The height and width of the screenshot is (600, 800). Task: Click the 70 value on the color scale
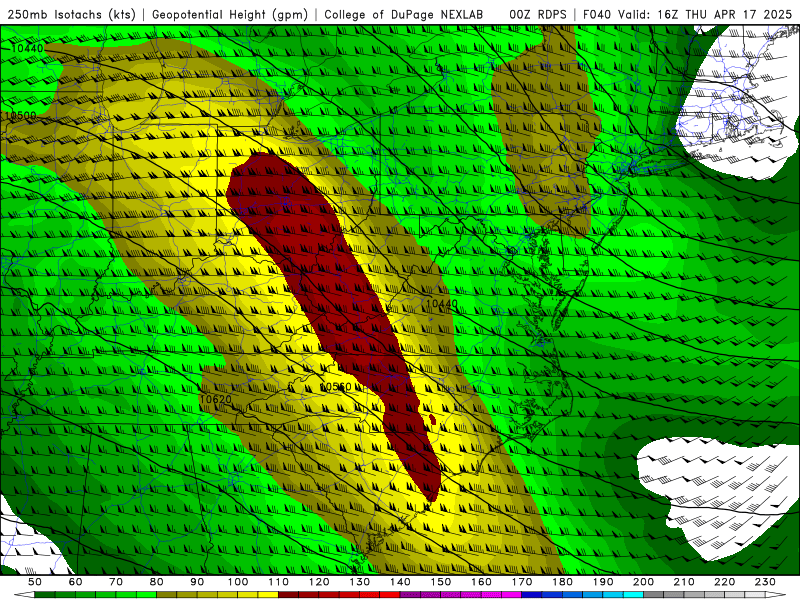coord(116,582)
